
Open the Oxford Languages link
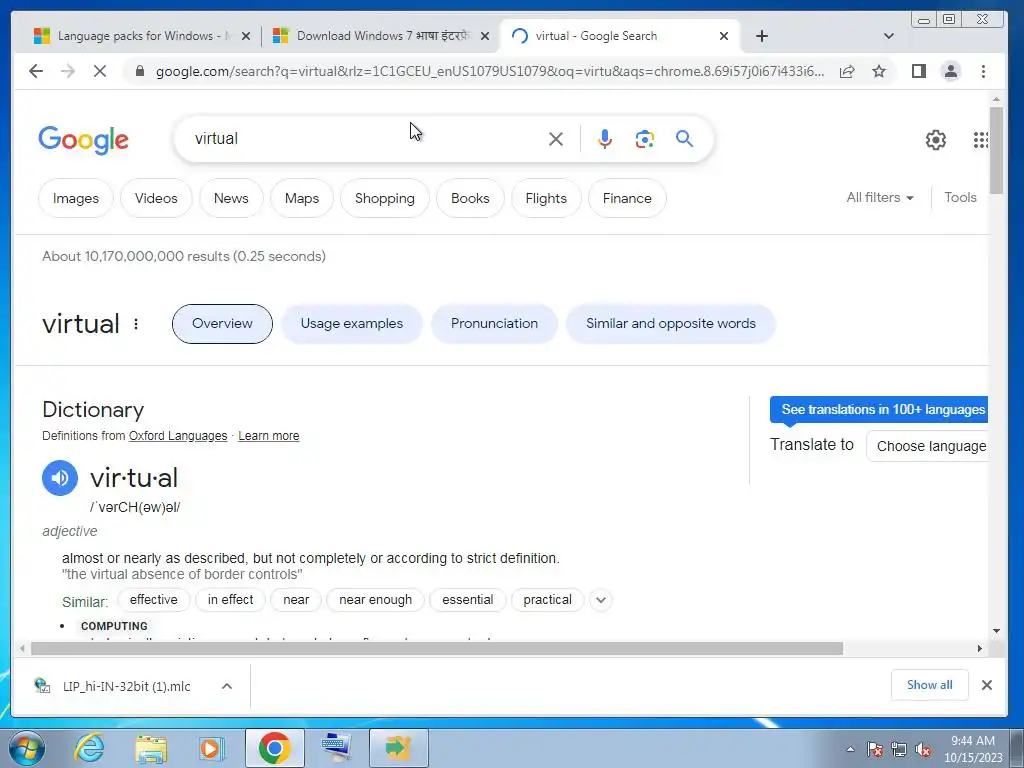coord(178,436)
